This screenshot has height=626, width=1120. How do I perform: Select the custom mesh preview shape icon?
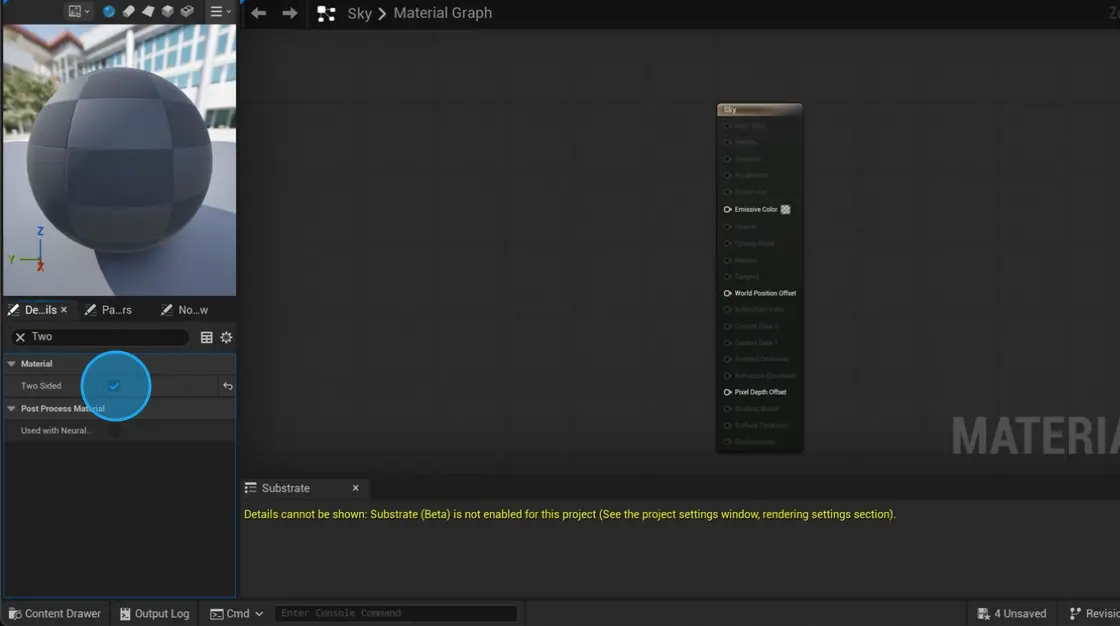pyautogui.click(x=187, y=11)
